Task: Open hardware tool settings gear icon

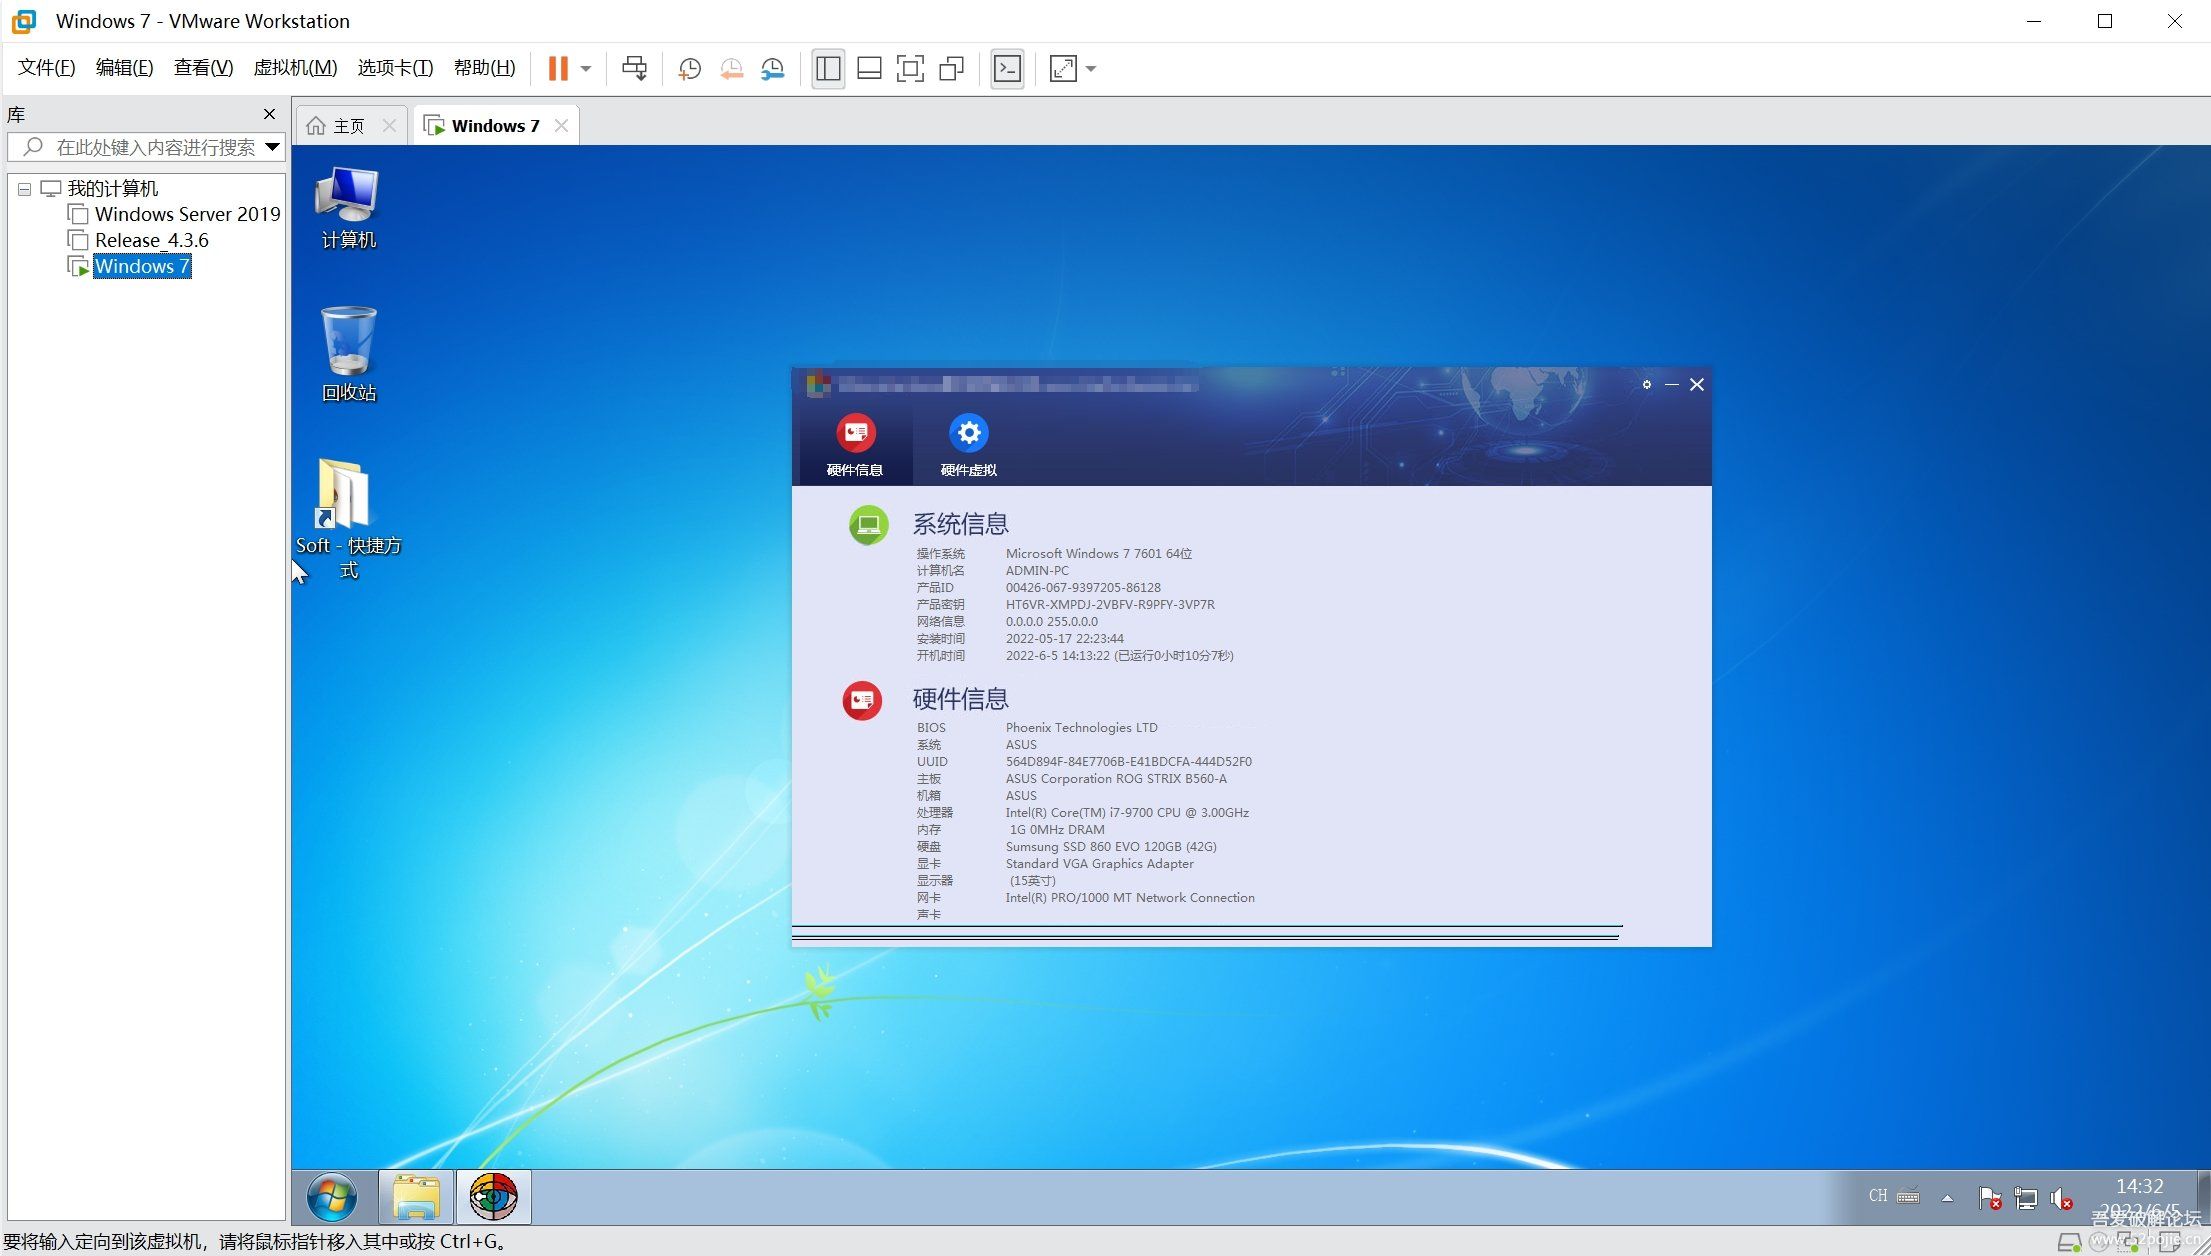Action: click(1647, 384)
